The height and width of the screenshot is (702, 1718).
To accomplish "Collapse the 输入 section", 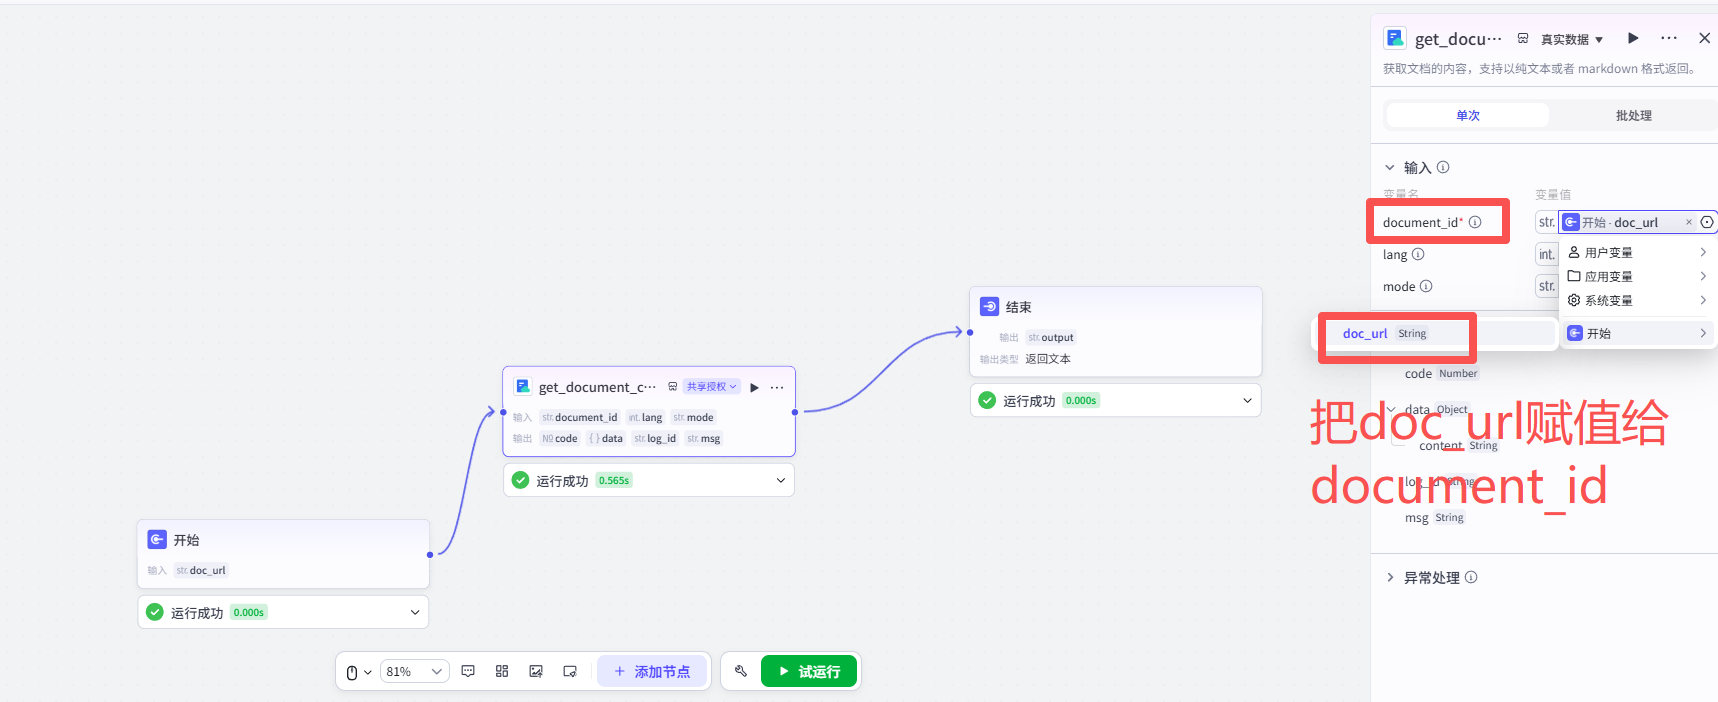I will pyautogui.click(x=1390, y=167).
